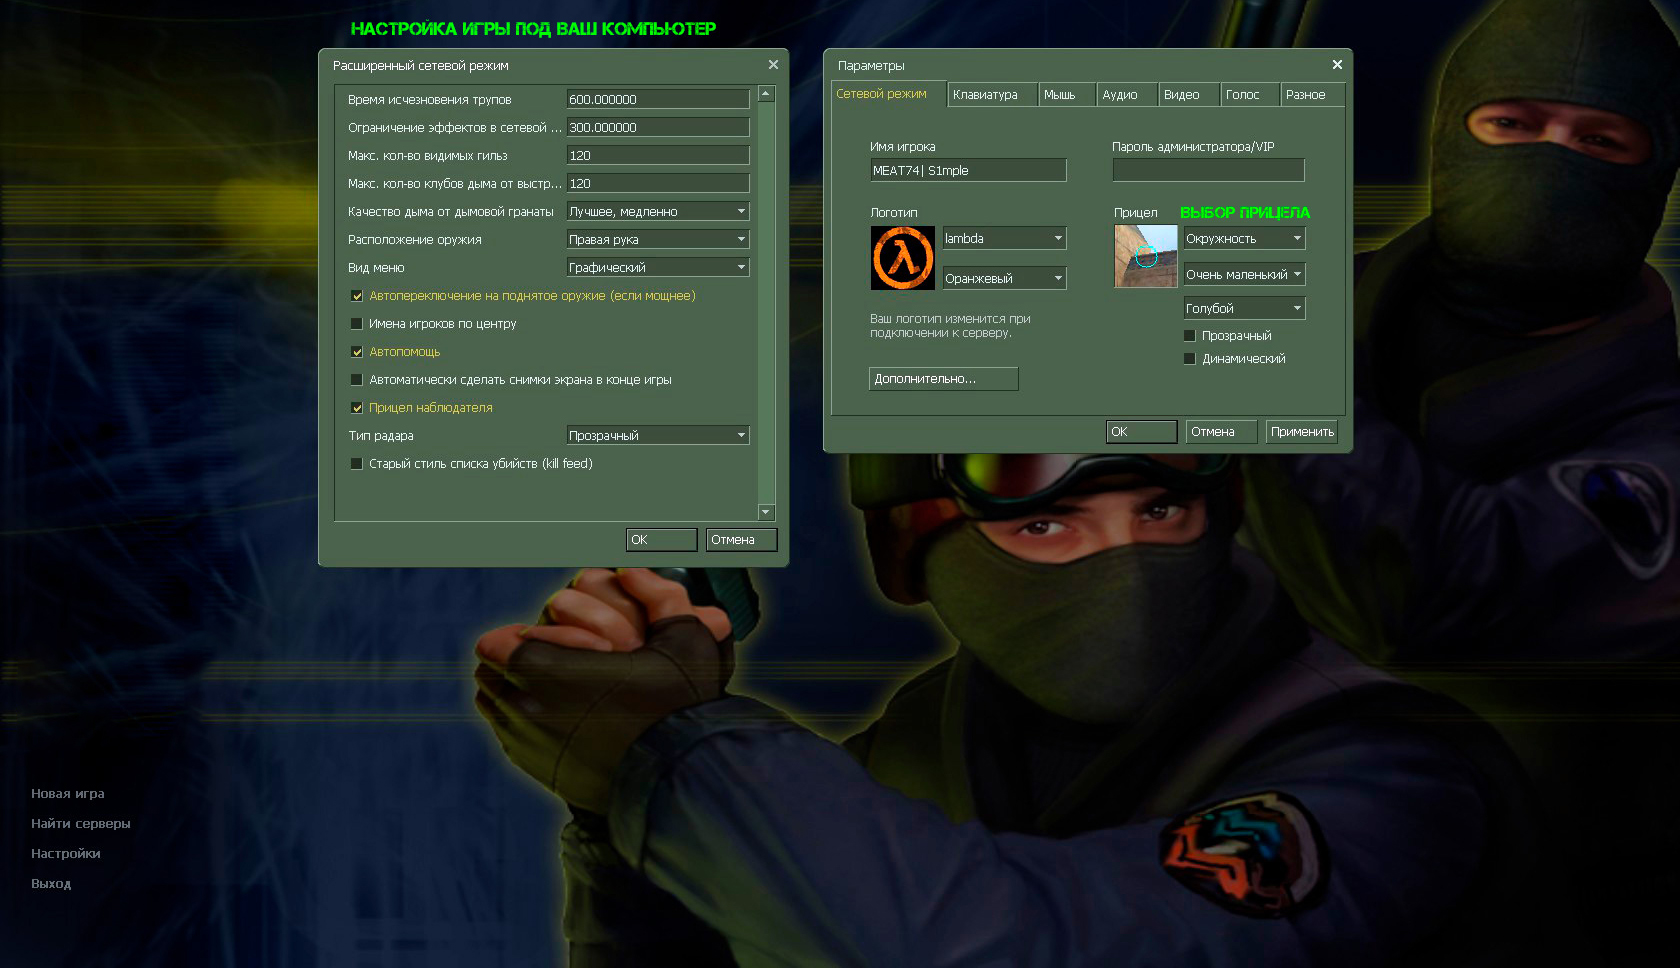
Task: Open Найти серверы from main menu
Action: [81, 824]
